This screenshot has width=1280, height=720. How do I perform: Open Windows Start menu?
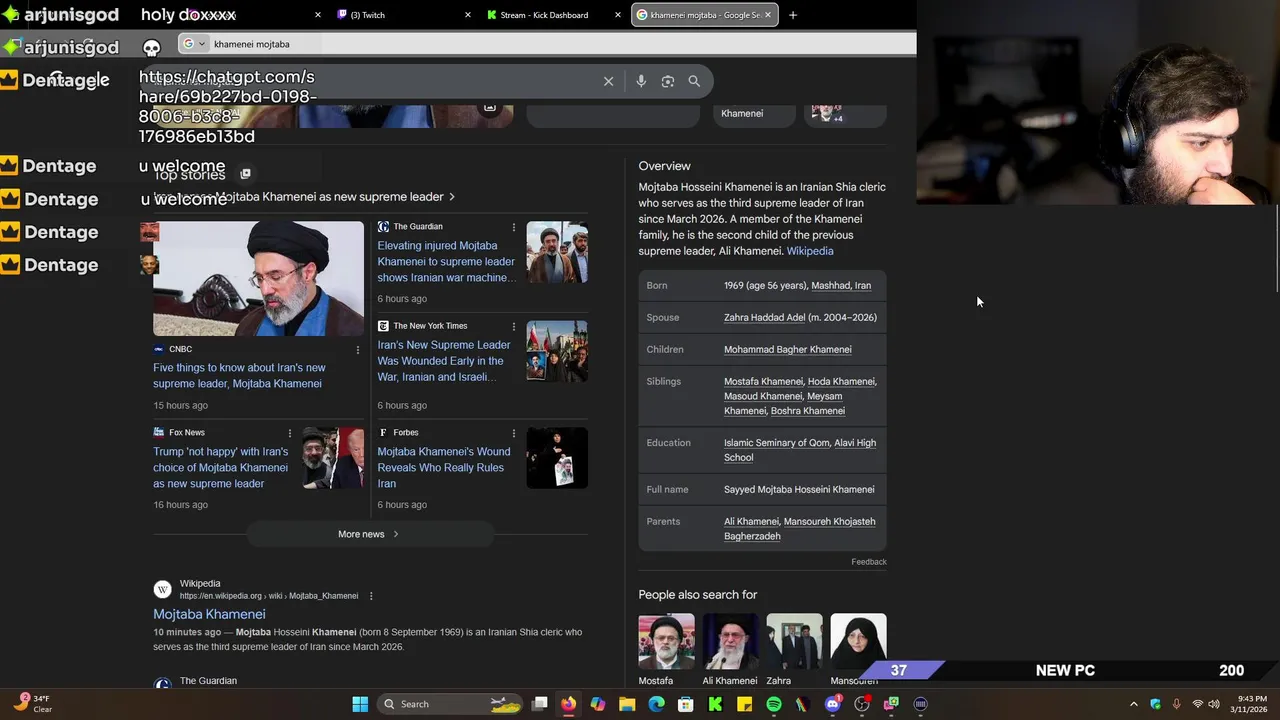pos(360,704)
